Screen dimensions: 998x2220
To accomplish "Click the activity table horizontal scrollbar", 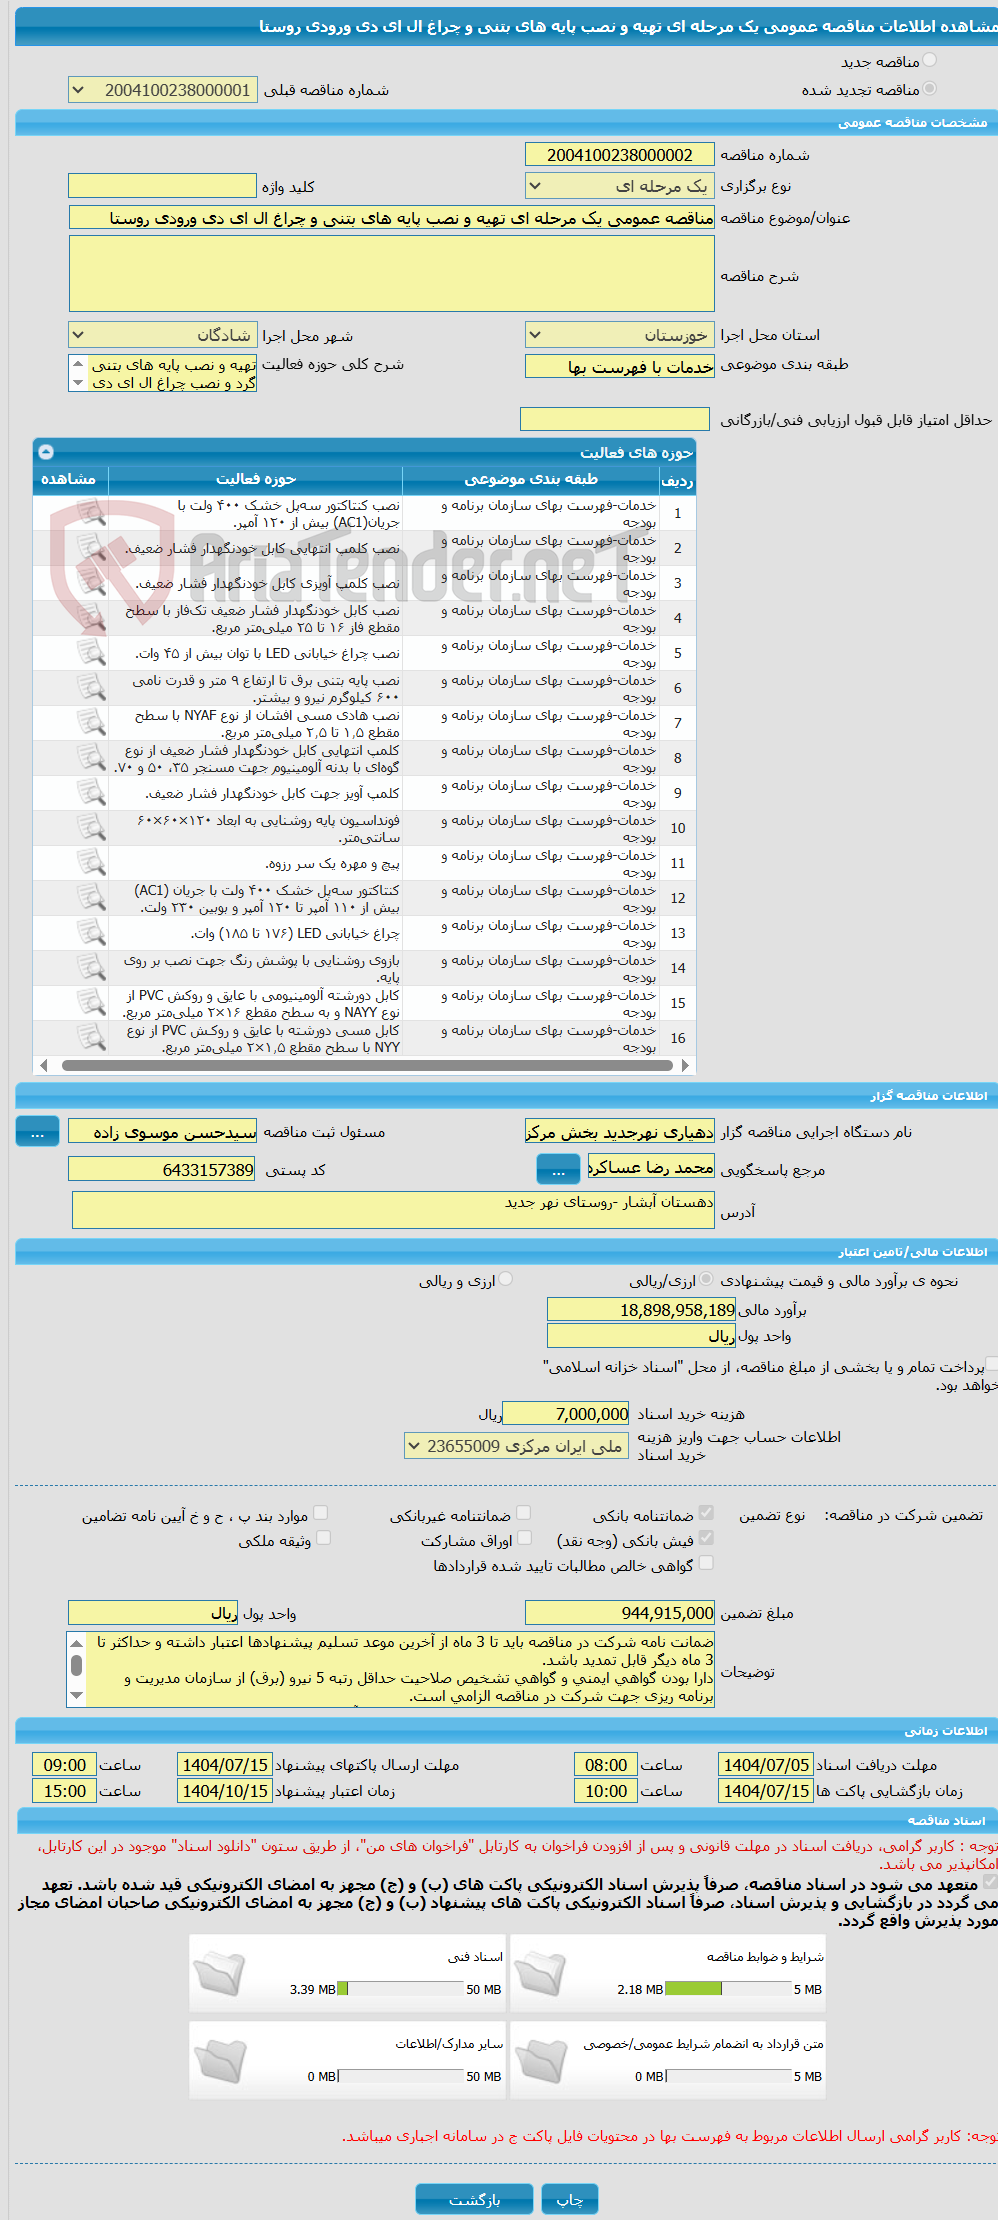I will 367,1065.
